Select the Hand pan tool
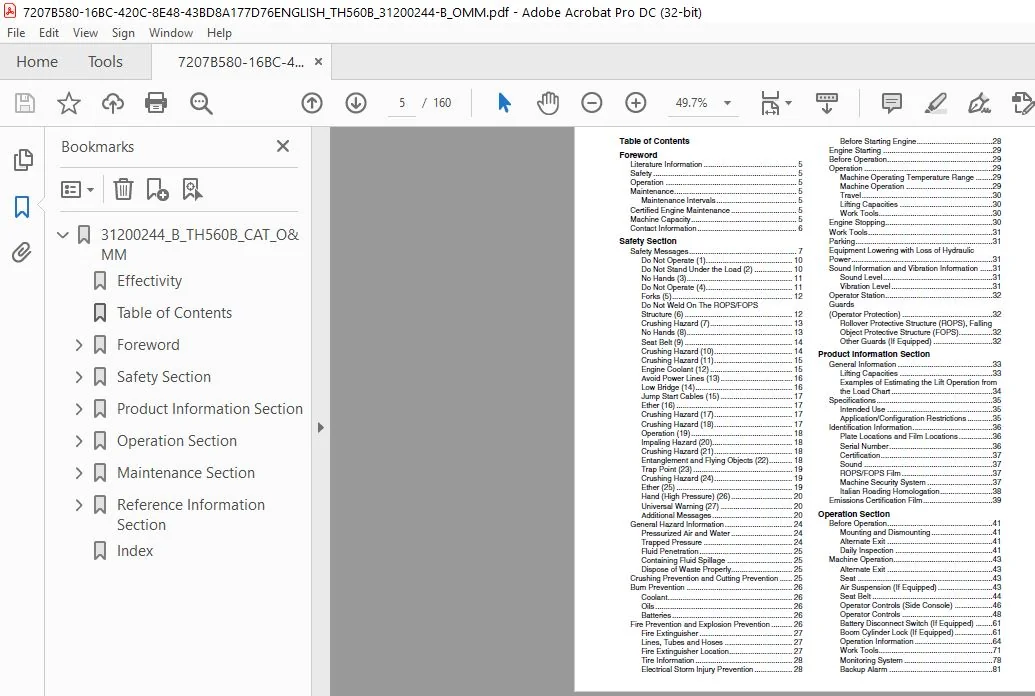This screenshot has width=1035, height=696. tap(548, 103)
